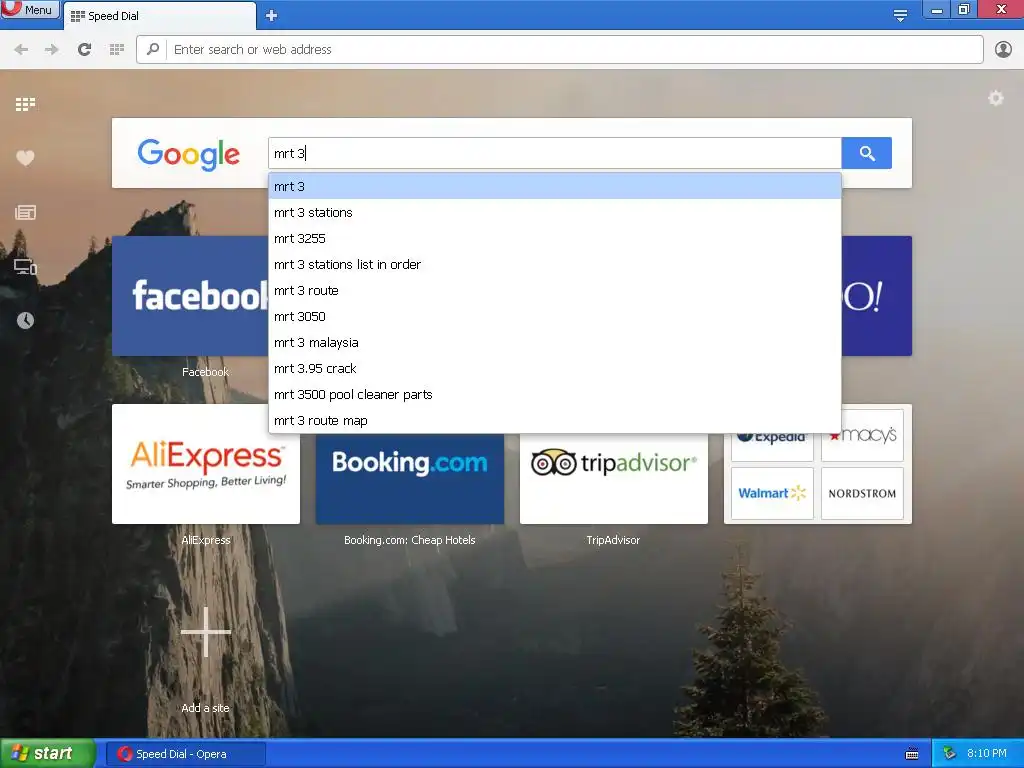Open the Booking.com speed dial tile
The image size is (1024, 768).
[409, 479]
